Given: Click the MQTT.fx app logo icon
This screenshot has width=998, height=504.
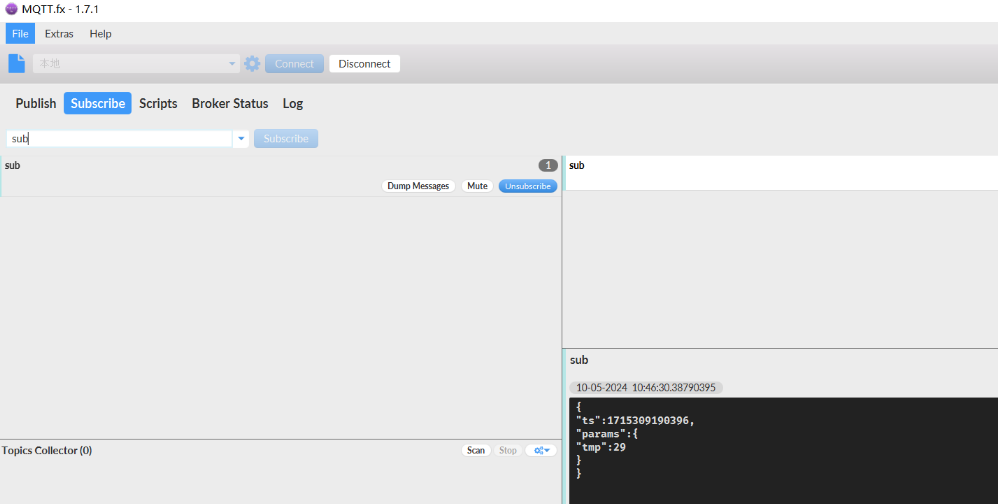Looking at the screenshot, I should [x=11, y=9].
